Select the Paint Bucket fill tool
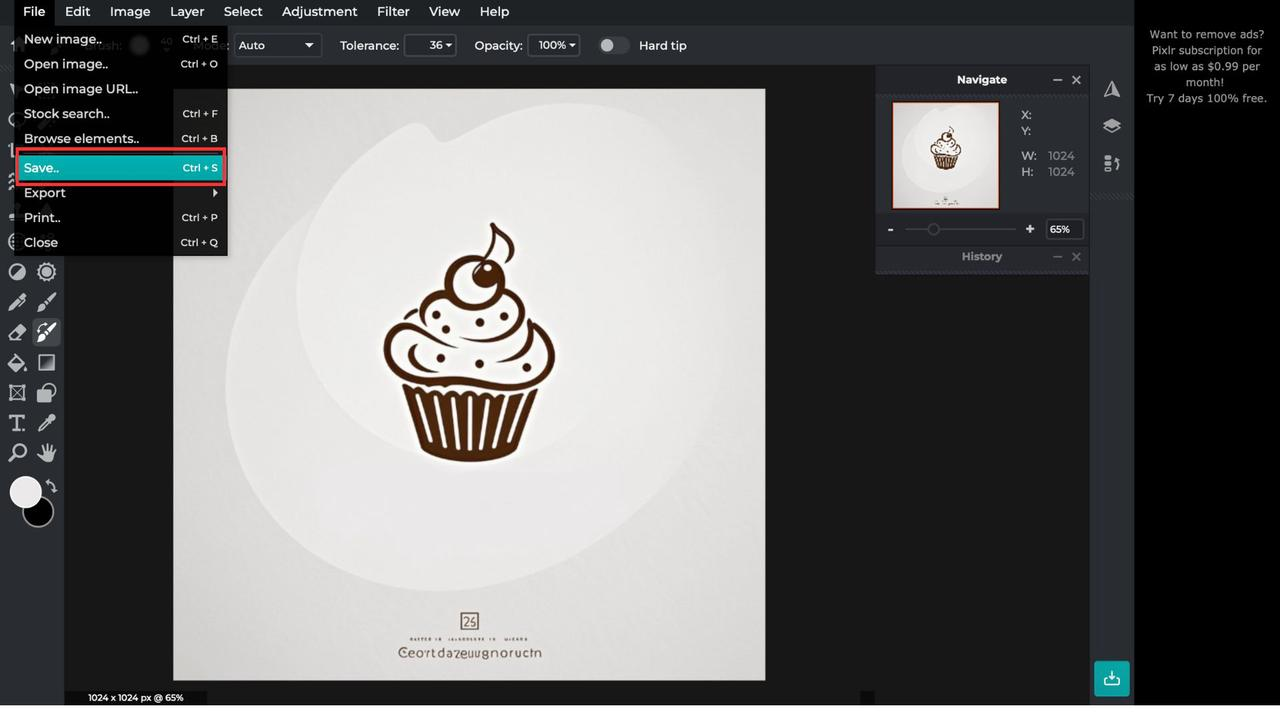 click(17, 362)
